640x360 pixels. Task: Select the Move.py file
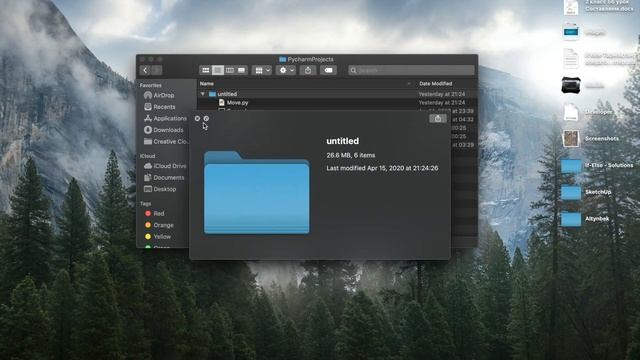pos(238,103)
